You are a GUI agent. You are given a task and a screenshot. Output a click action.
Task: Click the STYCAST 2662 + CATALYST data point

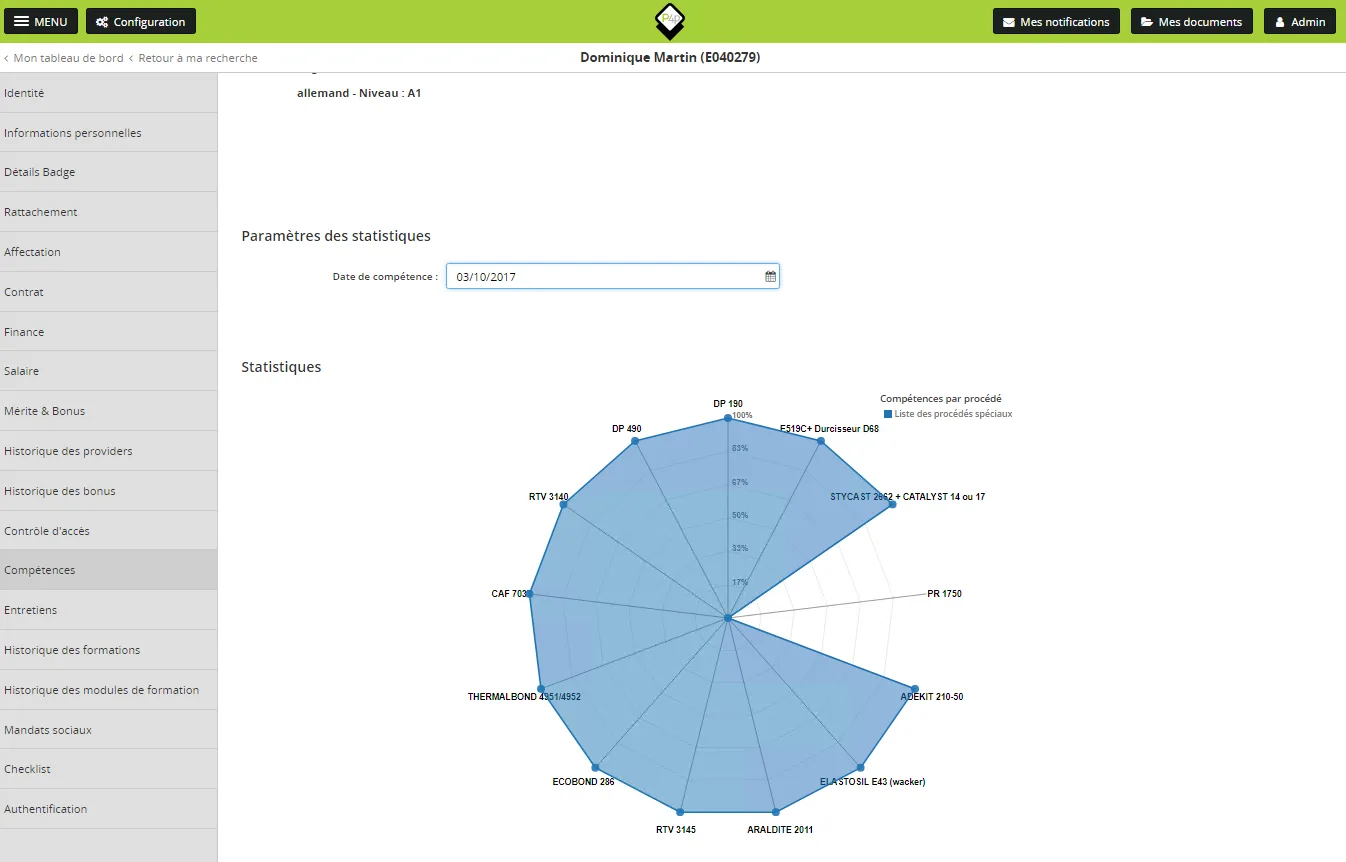pyautogui.click(x=892, y=504)
